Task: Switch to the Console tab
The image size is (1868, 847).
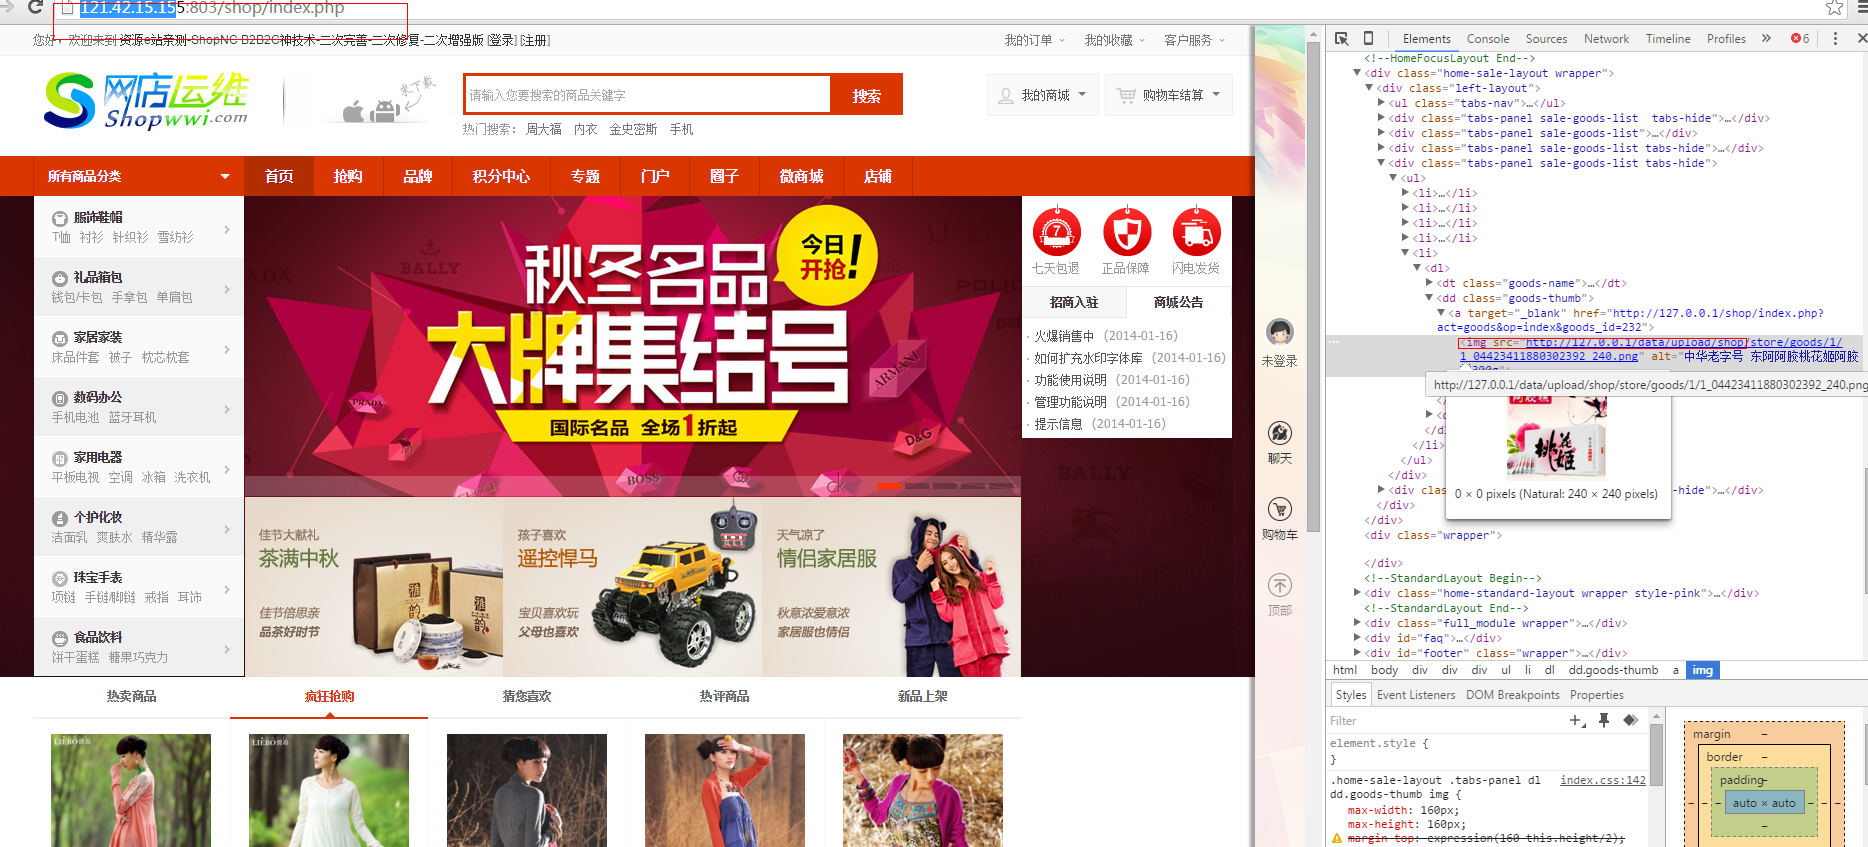Action: [1488, 39]
